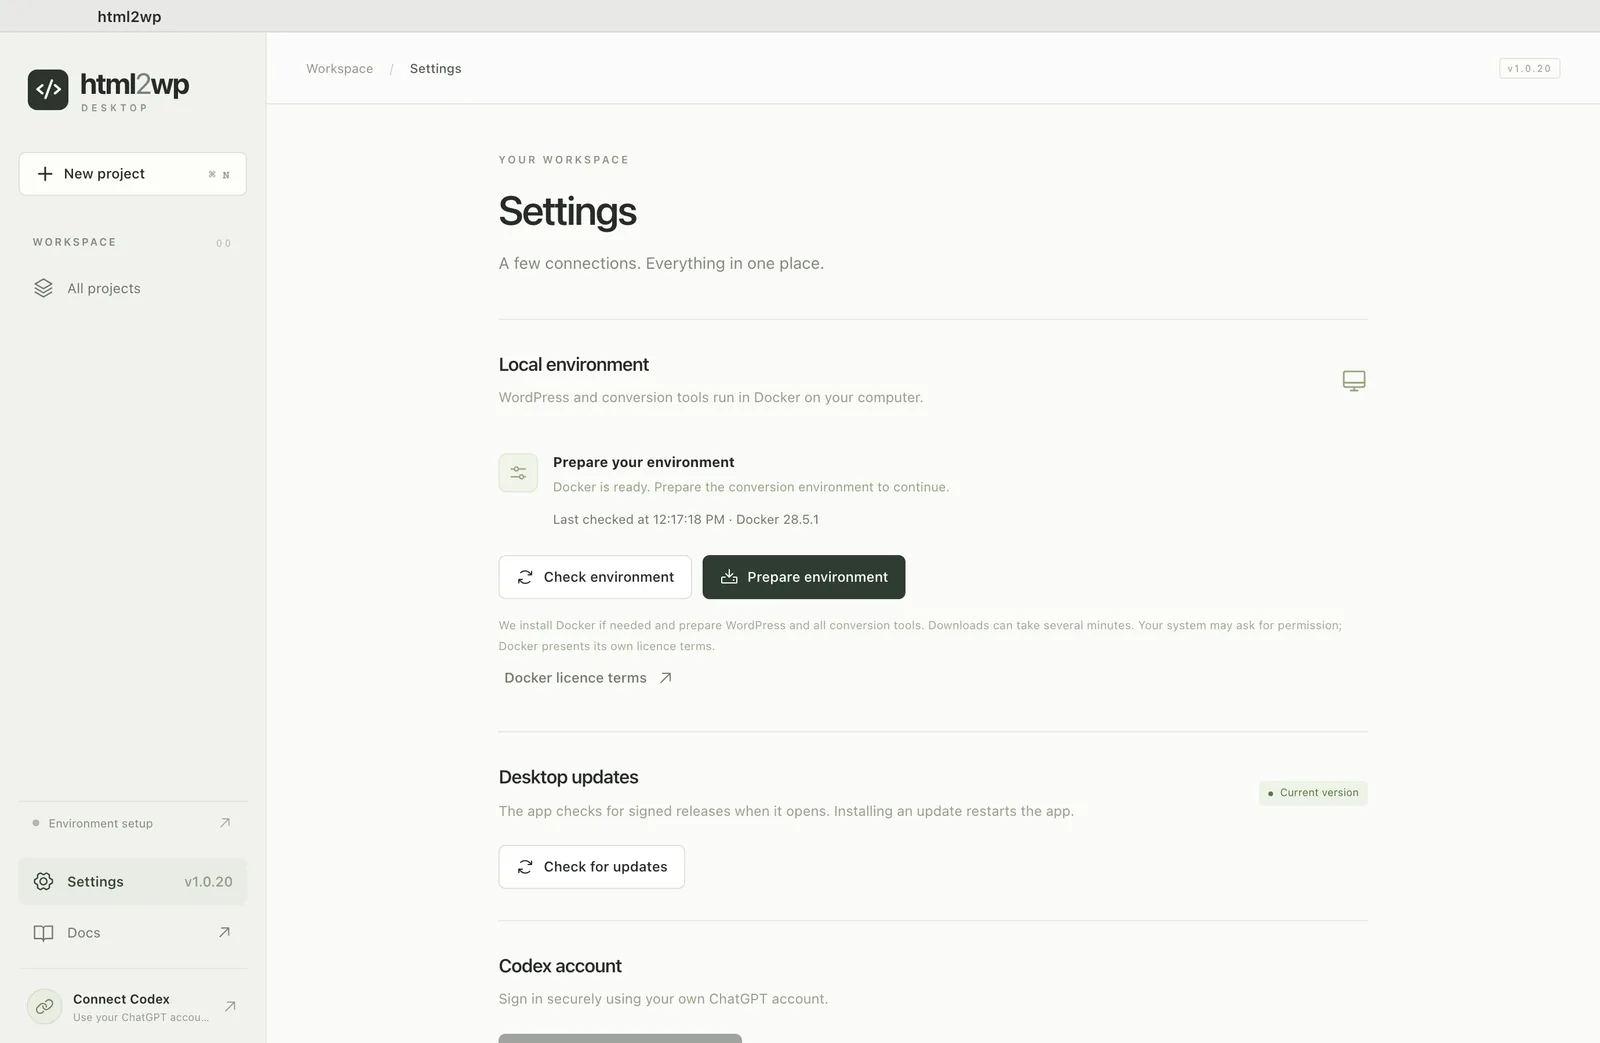1600x1043 pixels.
Task: Click the v1.0.20 label in the Settings sidebar row
Action: coord(208,882)
